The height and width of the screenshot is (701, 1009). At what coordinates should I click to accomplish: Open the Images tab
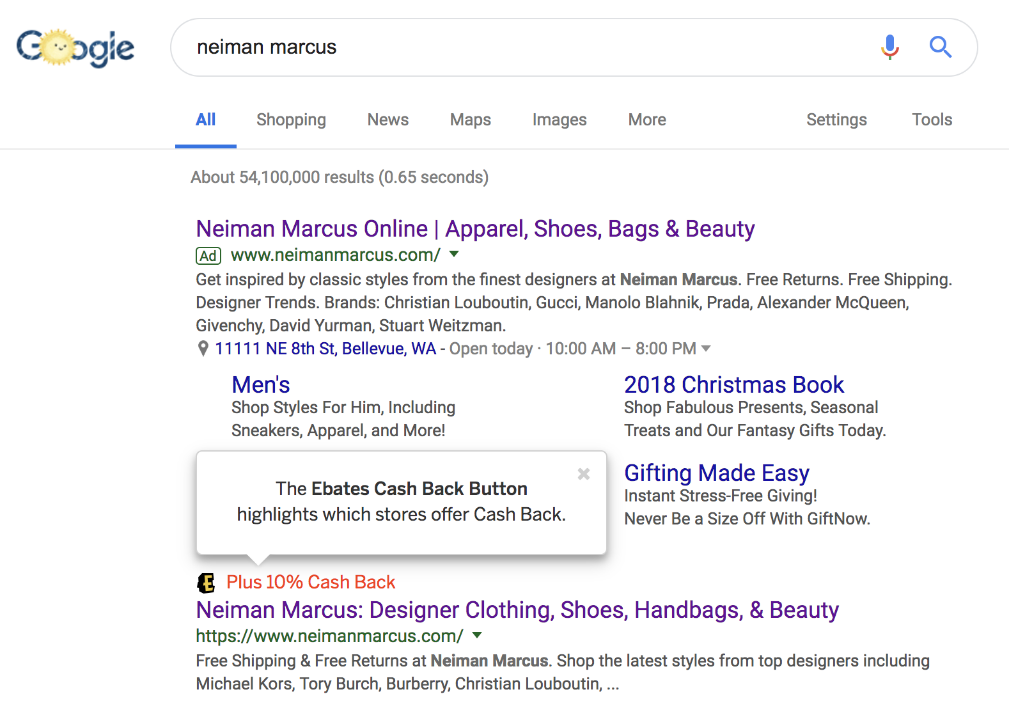pos(559,120)
